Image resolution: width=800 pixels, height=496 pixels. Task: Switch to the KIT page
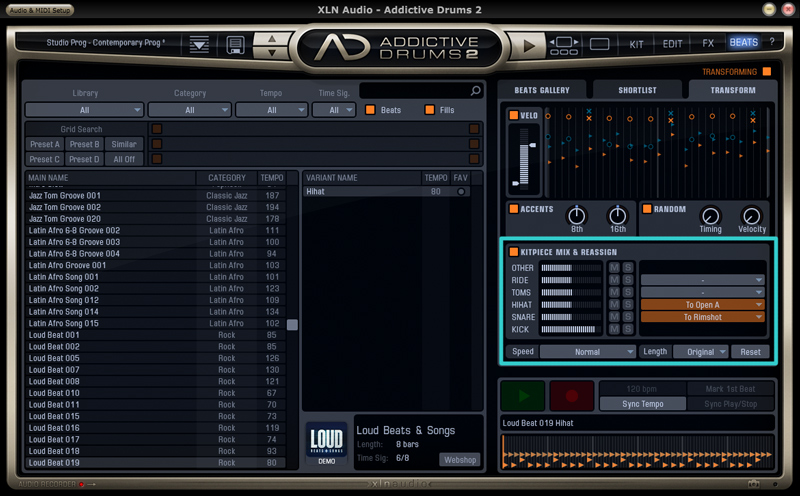pyautogui.click(x=636, y=44)
